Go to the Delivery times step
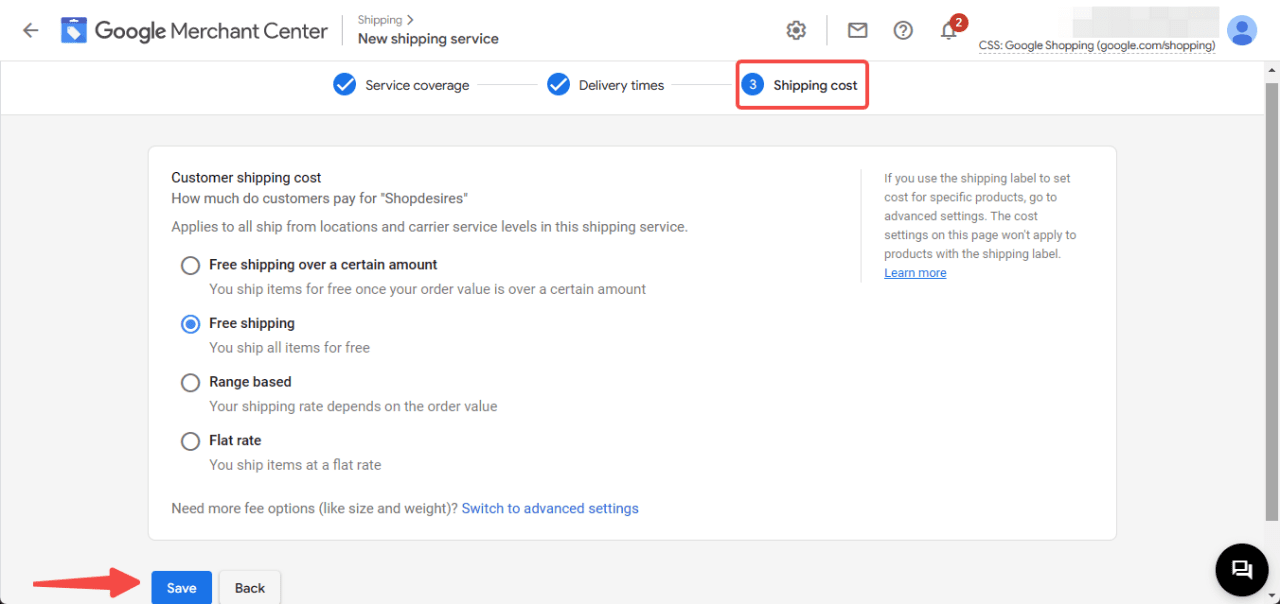The width and height of the screenshot is (1280, 604). pyautogui.click(x=605, y=85)
